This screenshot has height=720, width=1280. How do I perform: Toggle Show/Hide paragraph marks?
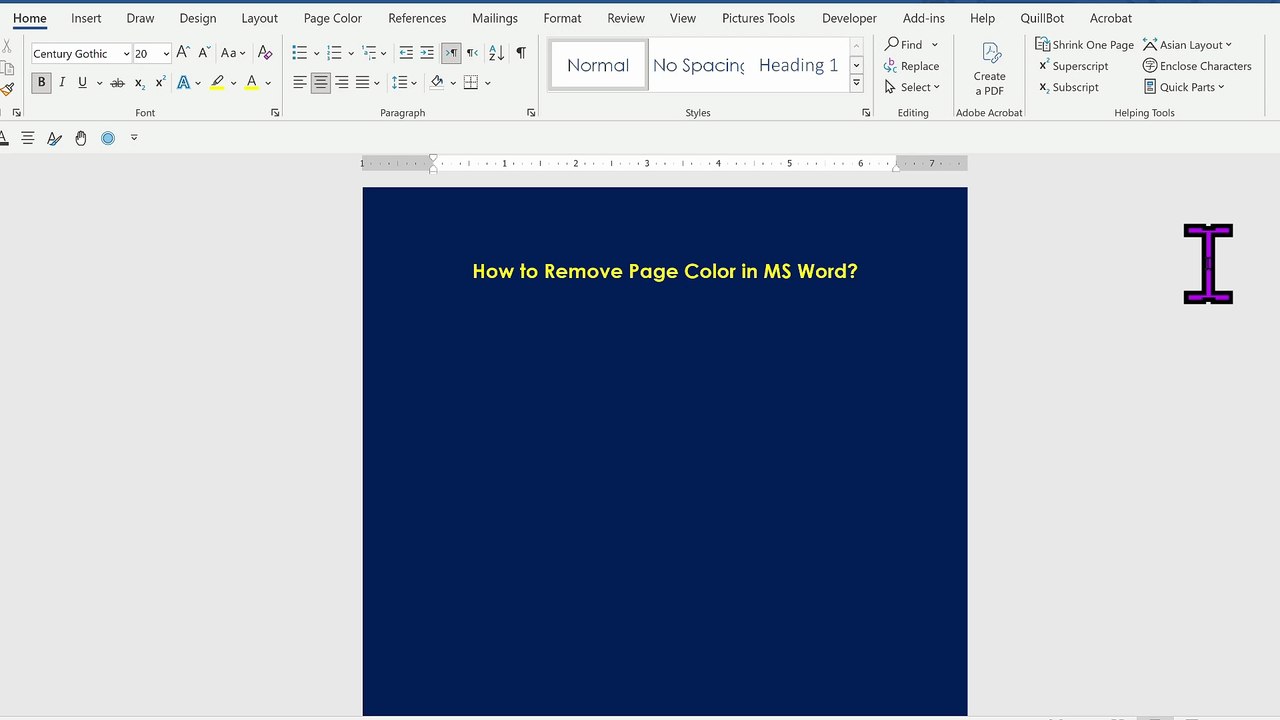tap(521, 53)
